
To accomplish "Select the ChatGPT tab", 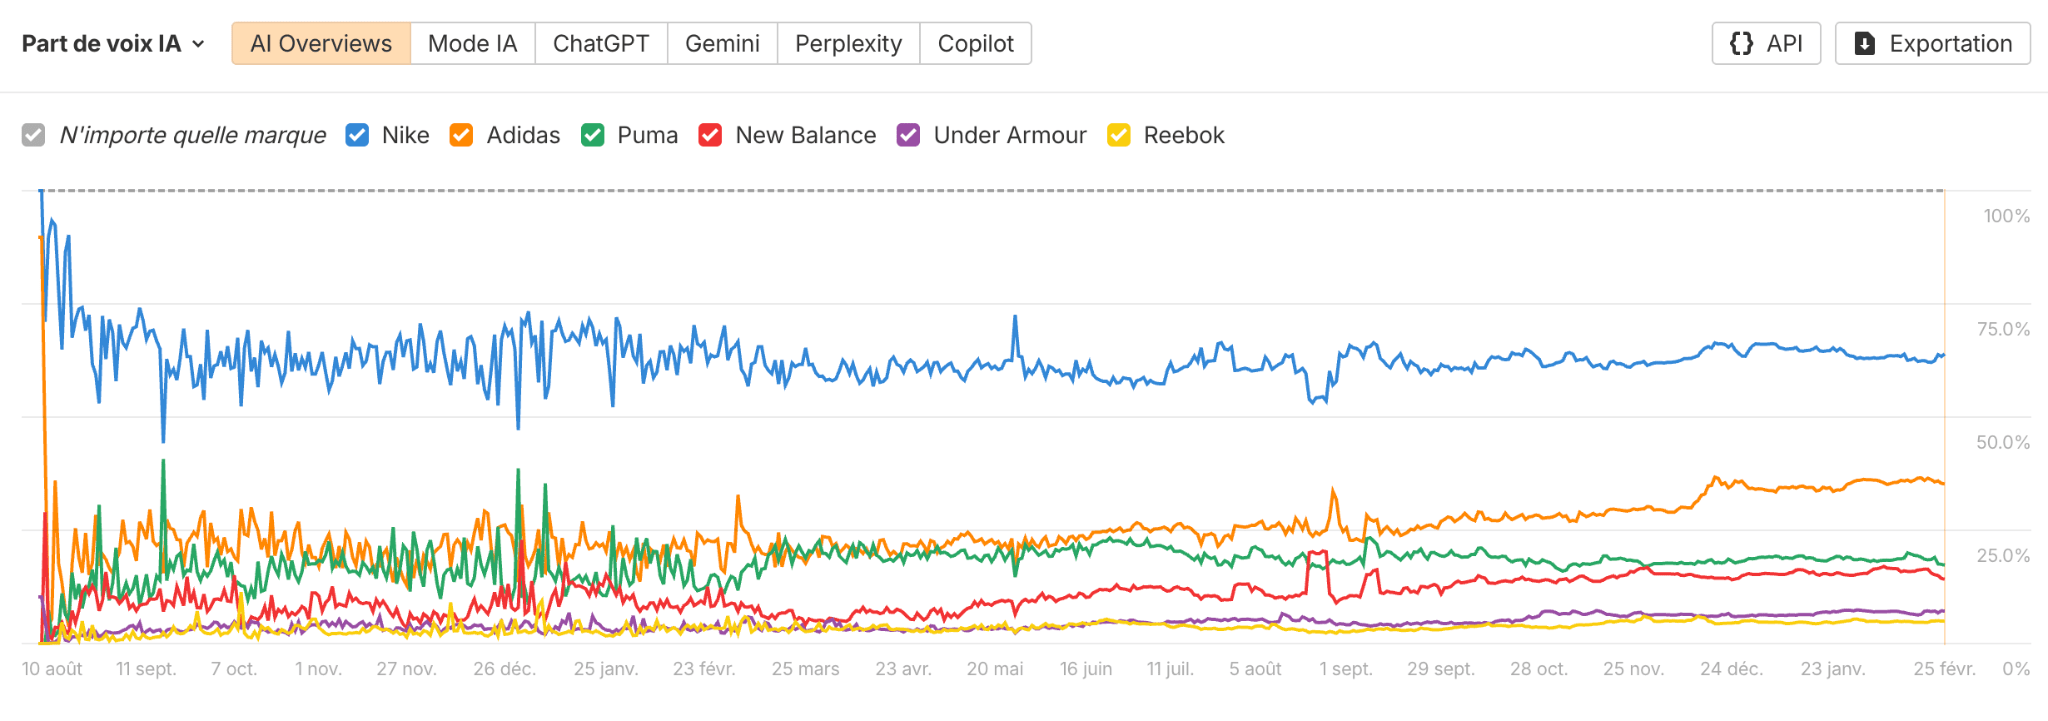I will click(601, 44).
